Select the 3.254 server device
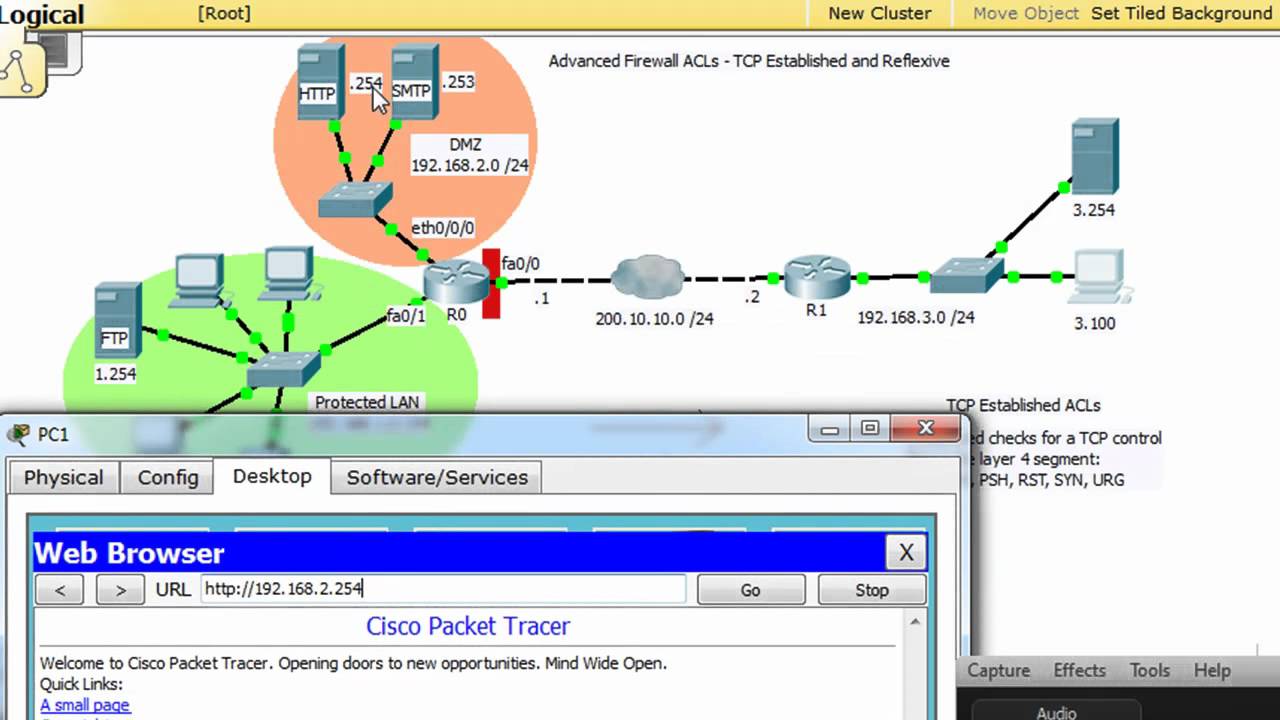1280x720 pixels. point(1094,157)
